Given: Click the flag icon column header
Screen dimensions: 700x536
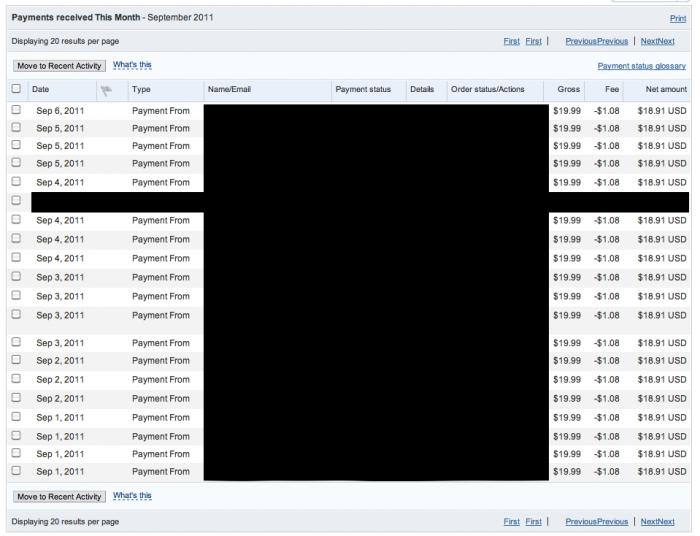Looking at the screenshot, I should [x=106, y=90].
